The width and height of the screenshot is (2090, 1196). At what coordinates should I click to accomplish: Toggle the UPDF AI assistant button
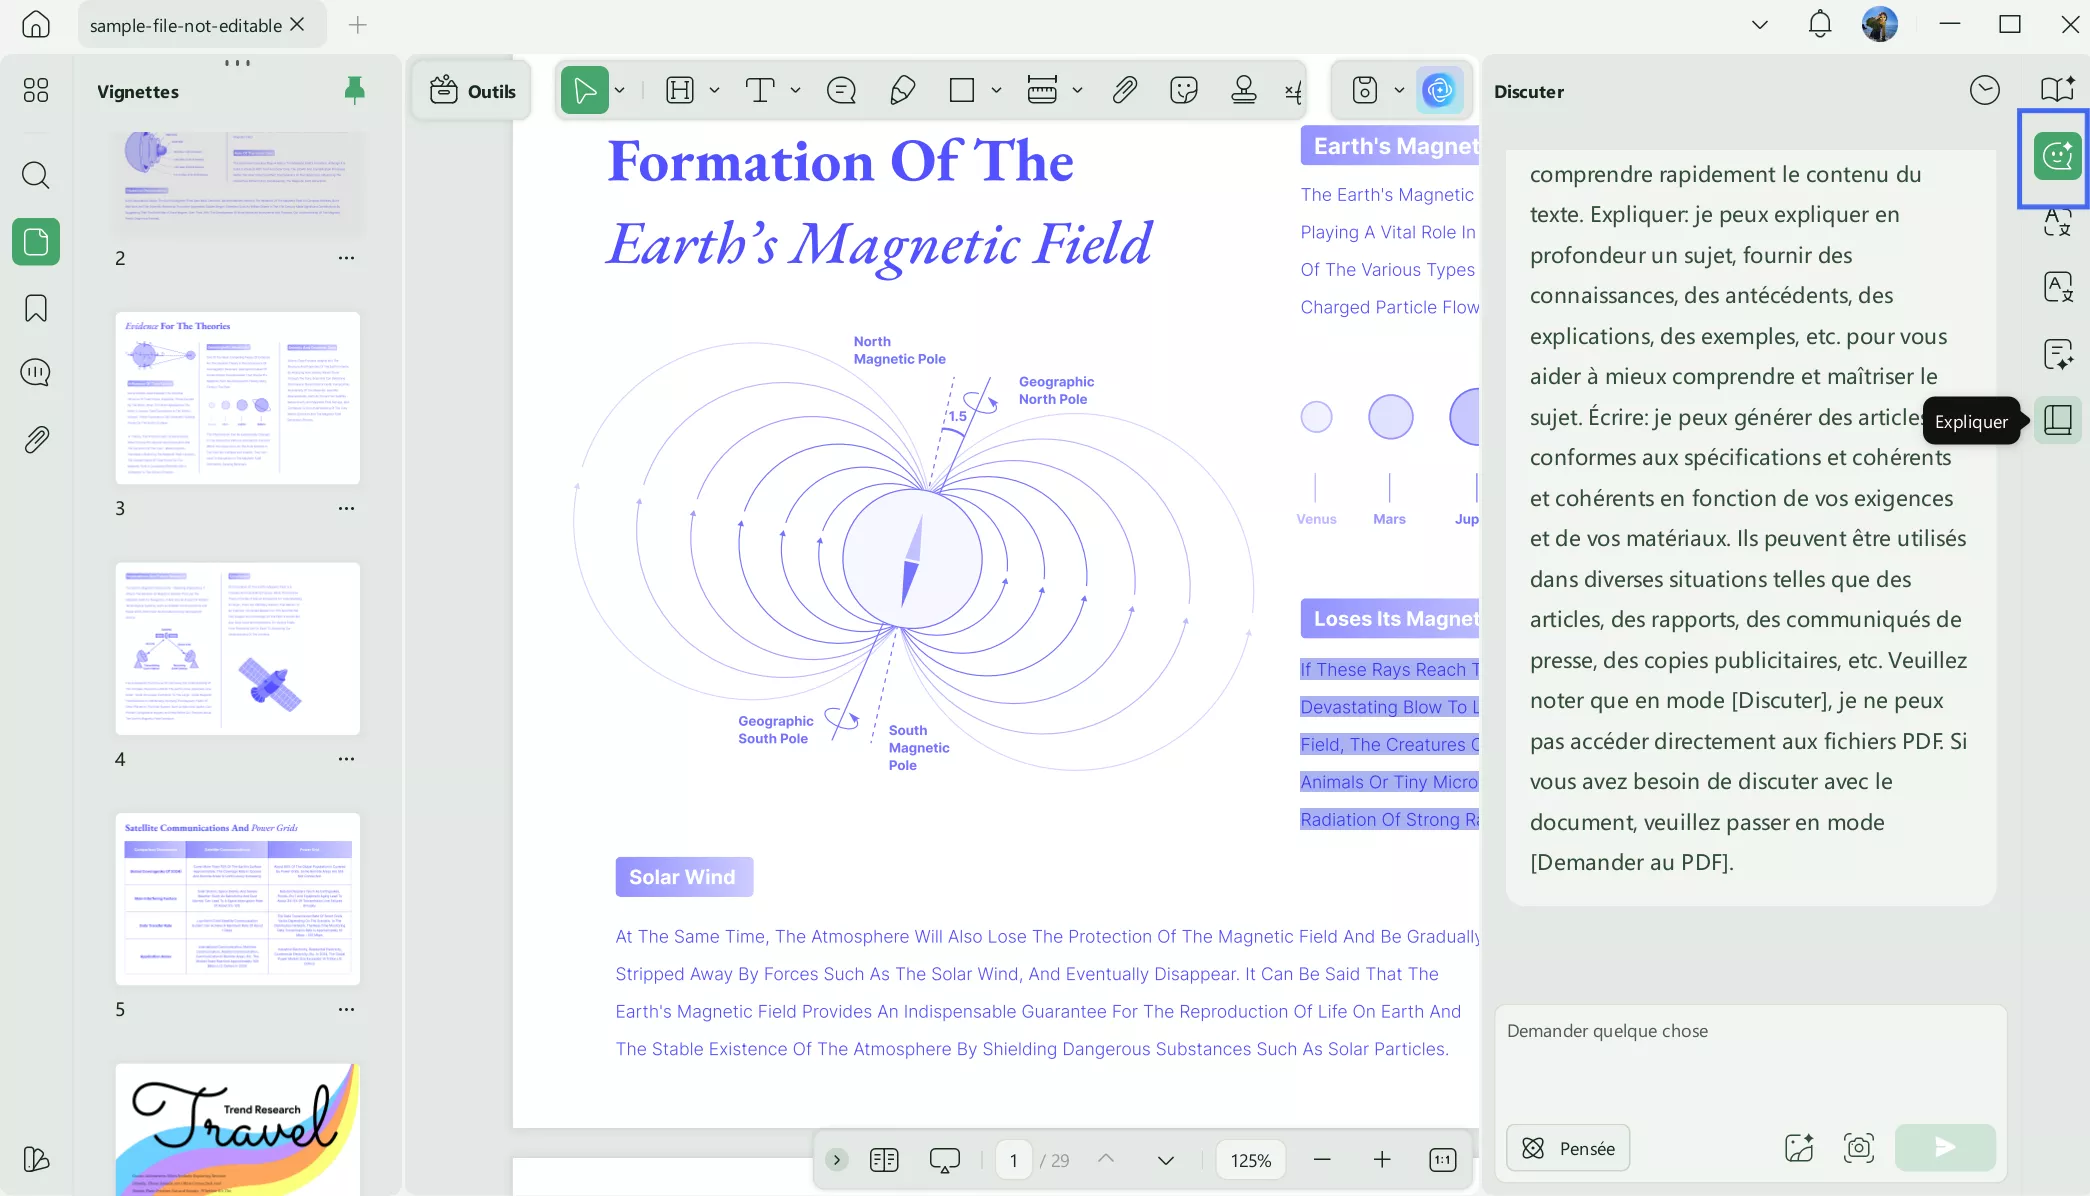click(1439, 91)
